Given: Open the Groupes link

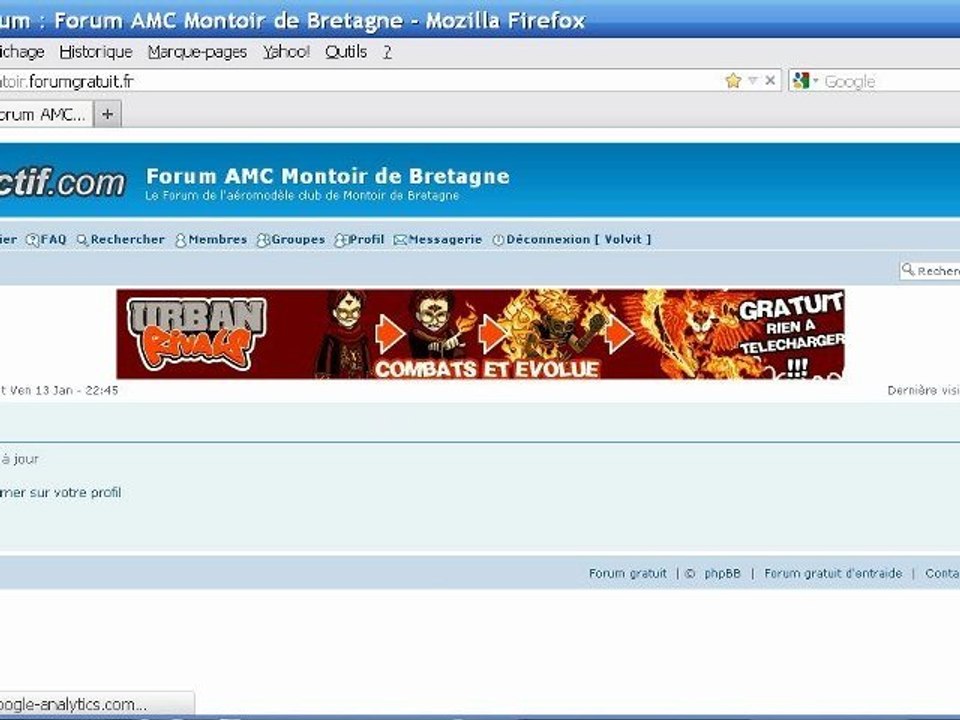Looking at the screenshot, I should tap(298, 239).
